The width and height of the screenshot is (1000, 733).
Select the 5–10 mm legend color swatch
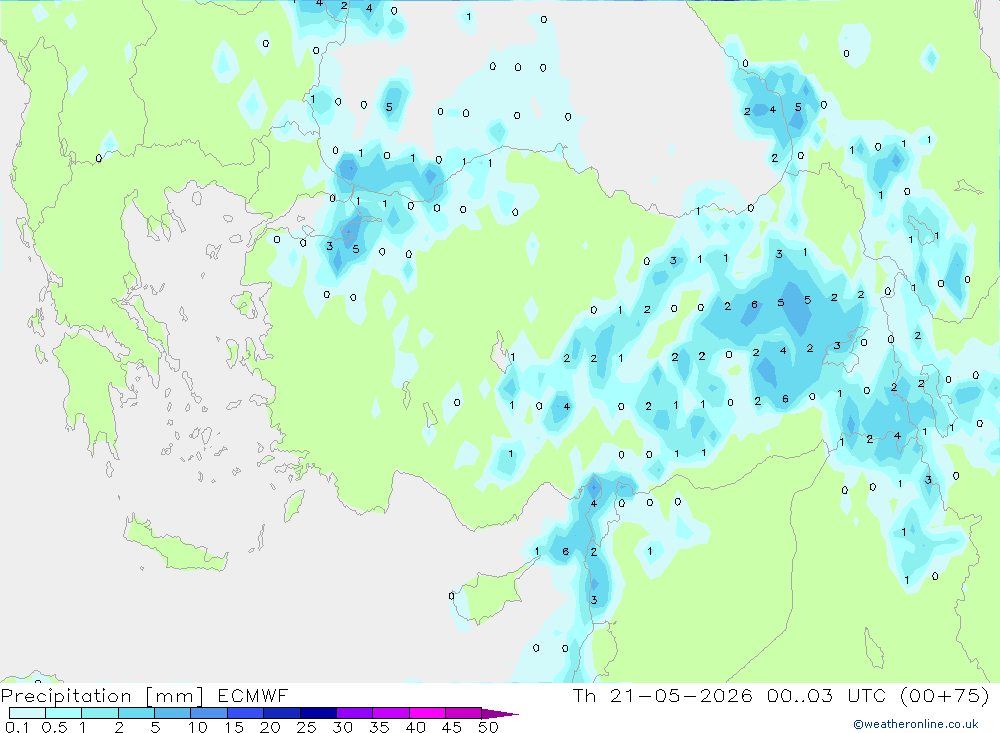[x=172, y=713]
